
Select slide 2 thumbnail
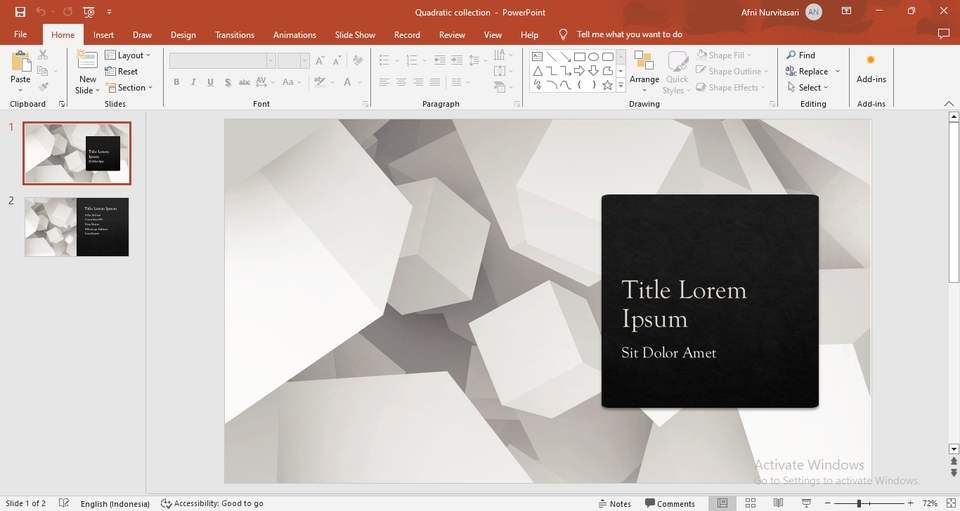tap(77, 227)
